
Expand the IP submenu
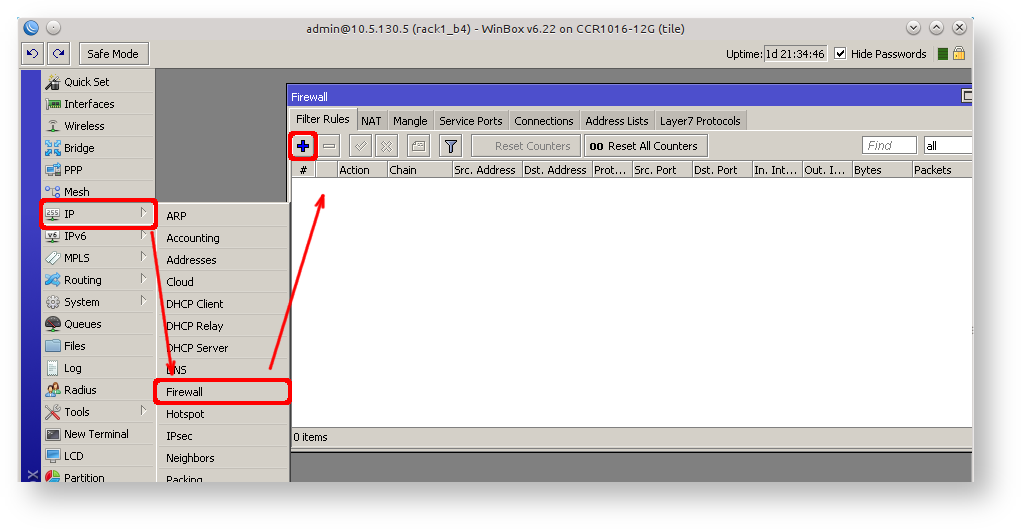pyautogui.click(x=98, y=214)
